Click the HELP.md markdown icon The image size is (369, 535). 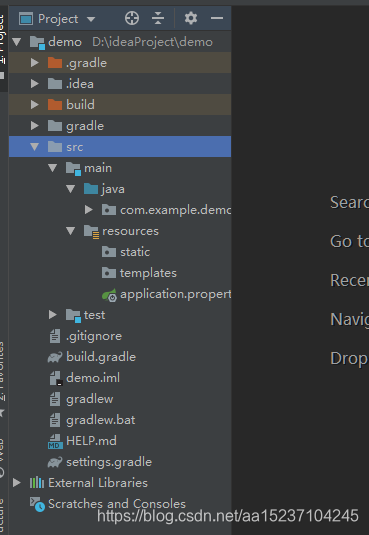pos(55,442)
